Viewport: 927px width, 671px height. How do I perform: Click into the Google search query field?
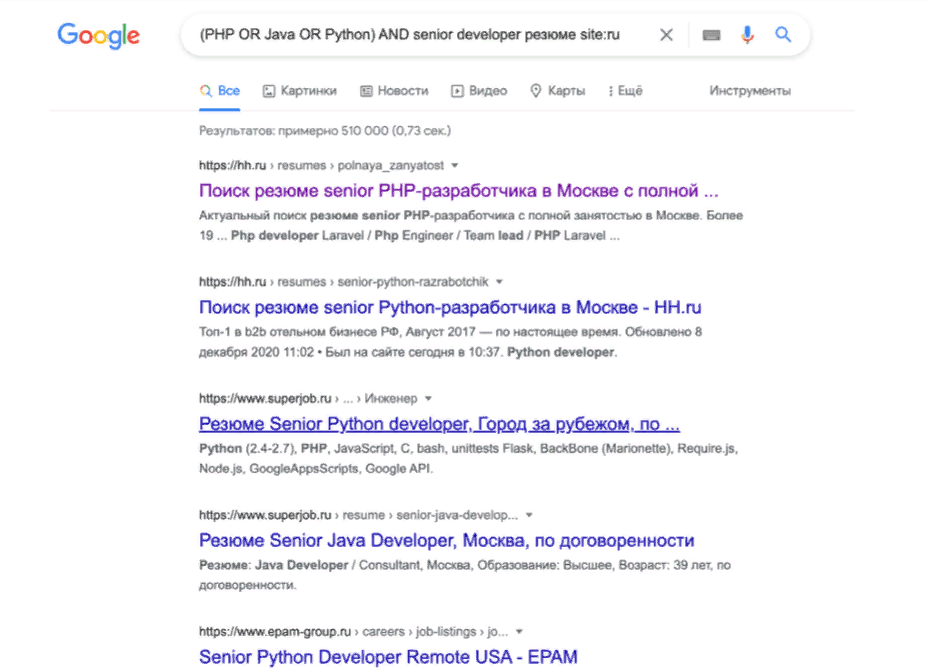[x=410, y=35]
